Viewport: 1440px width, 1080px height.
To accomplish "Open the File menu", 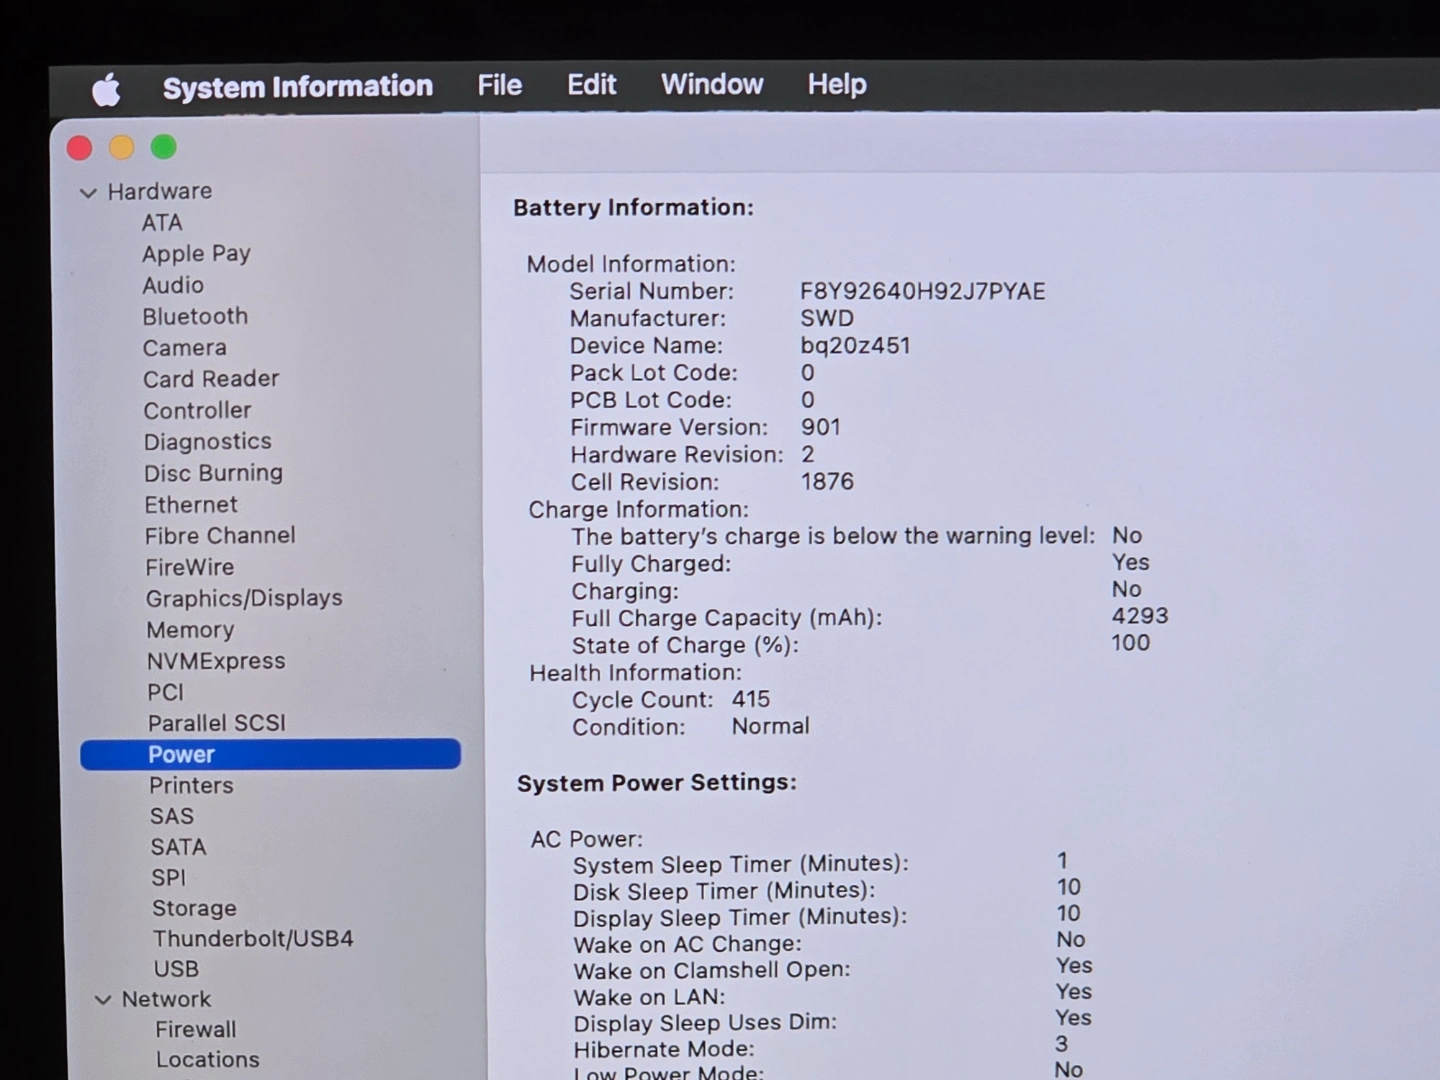I will pos(500,85).
